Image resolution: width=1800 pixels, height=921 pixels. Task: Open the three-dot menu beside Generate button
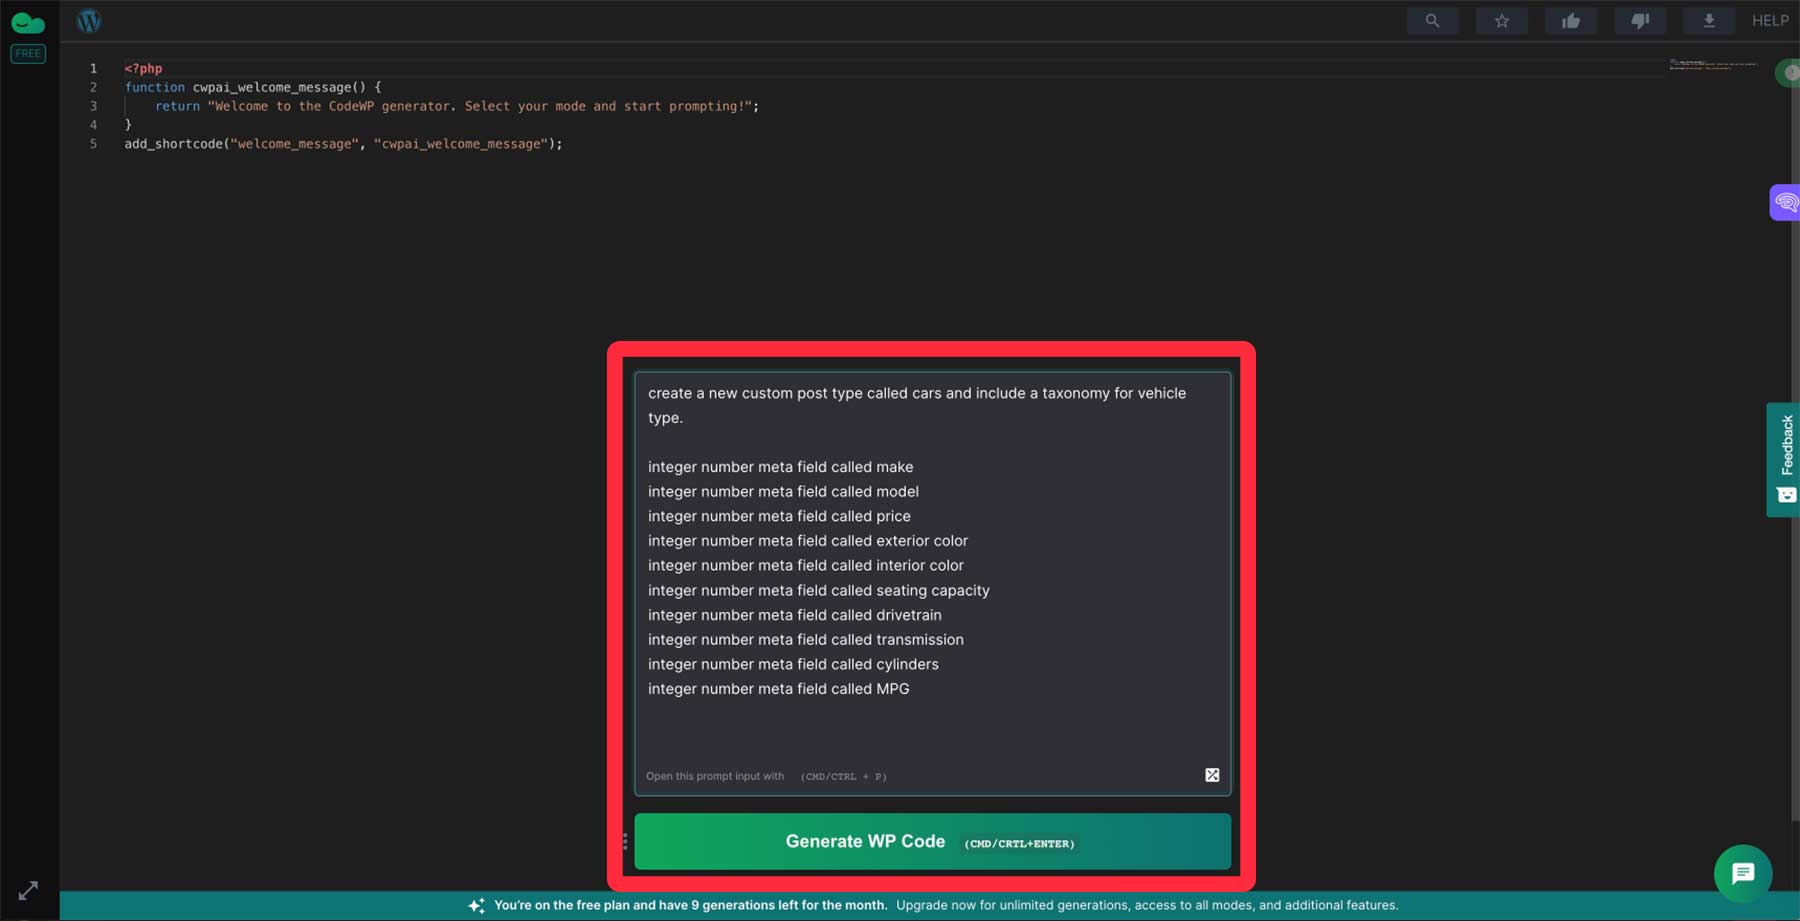point(624,841)
